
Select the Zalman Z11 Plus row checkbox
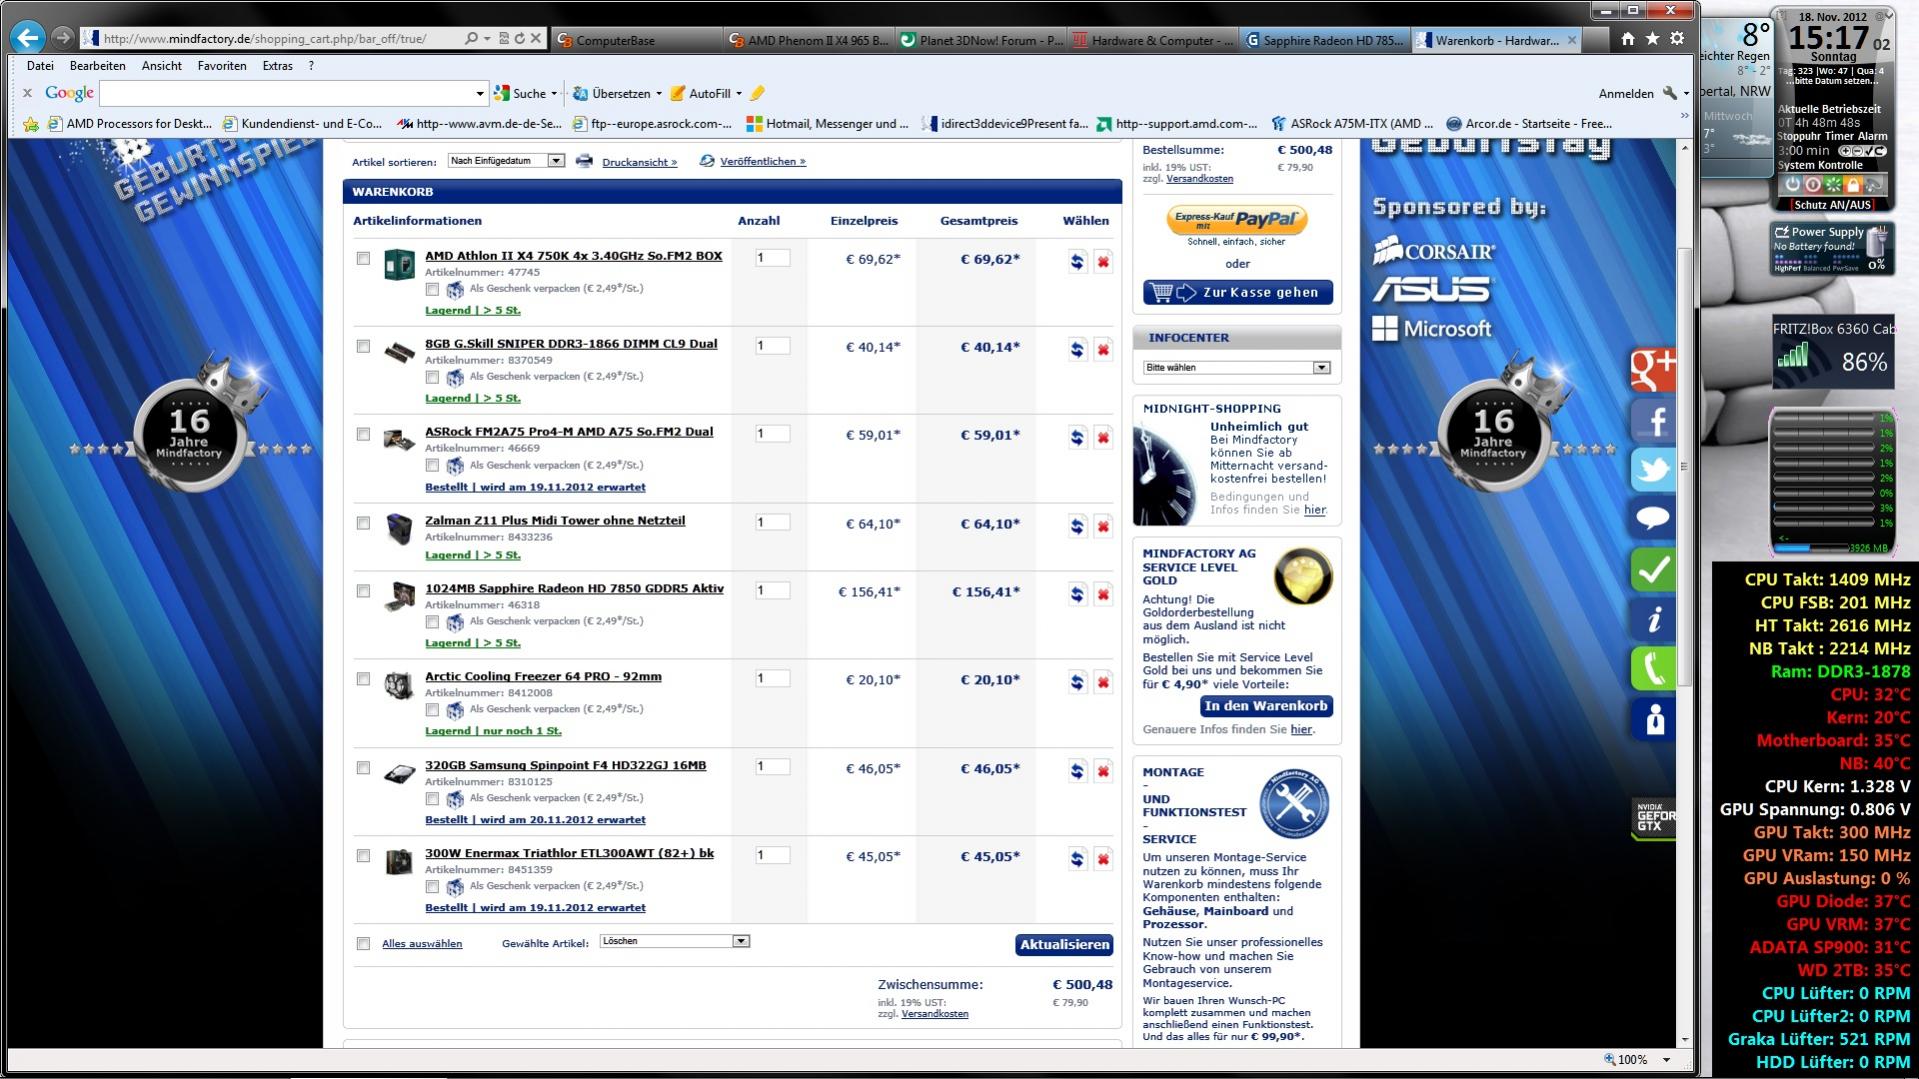pos(363,523)
